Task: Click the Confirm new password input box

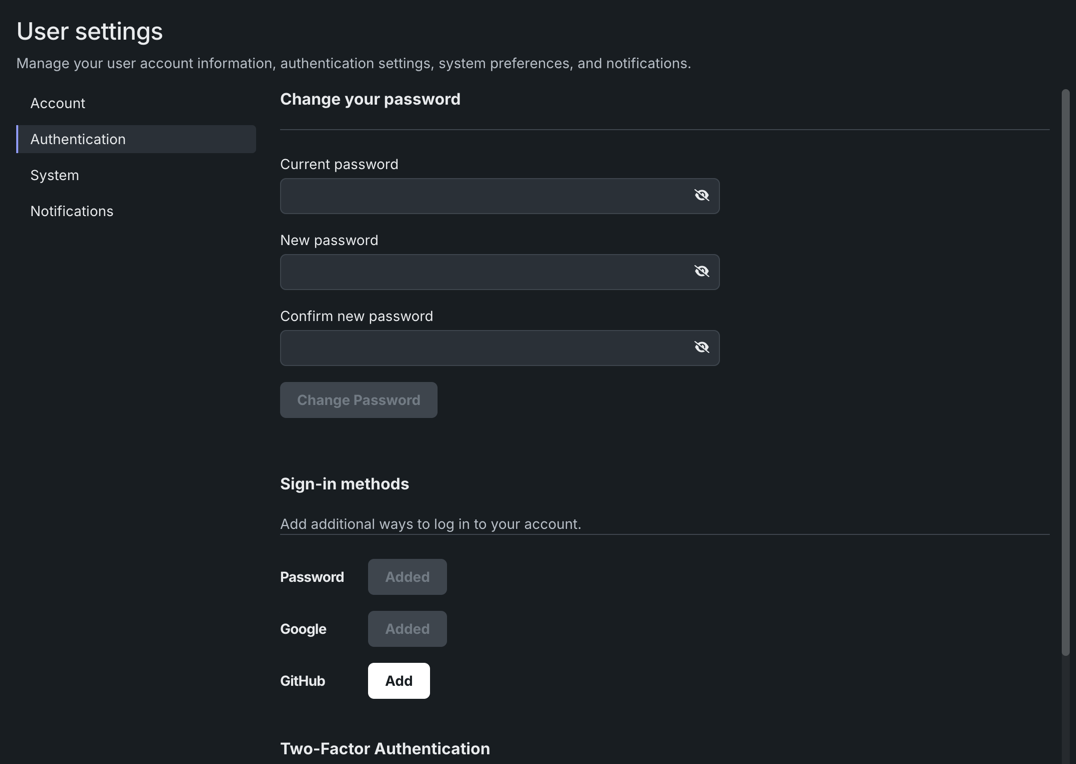Action: [x=484, y=348]
